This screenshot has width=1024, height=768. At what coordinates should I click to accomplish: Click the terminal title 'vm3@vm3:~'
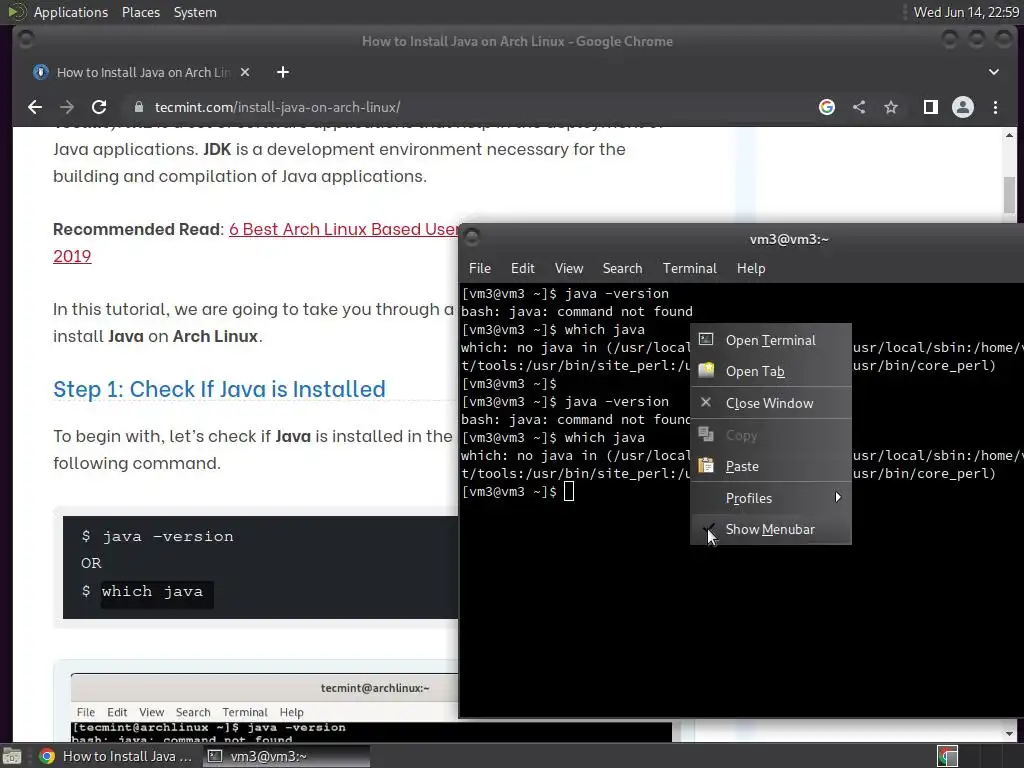tap(789, 239)
